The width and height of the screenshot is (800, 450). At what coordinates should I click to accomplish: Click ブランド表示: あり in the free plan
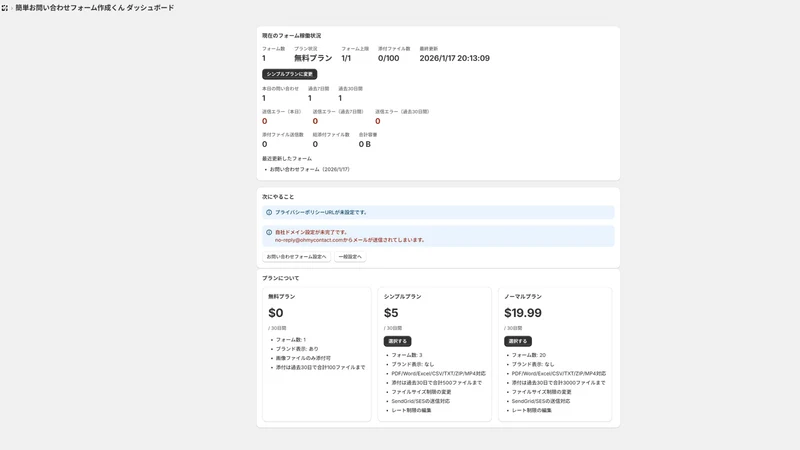pyautogui.click(x=297, y=349)
